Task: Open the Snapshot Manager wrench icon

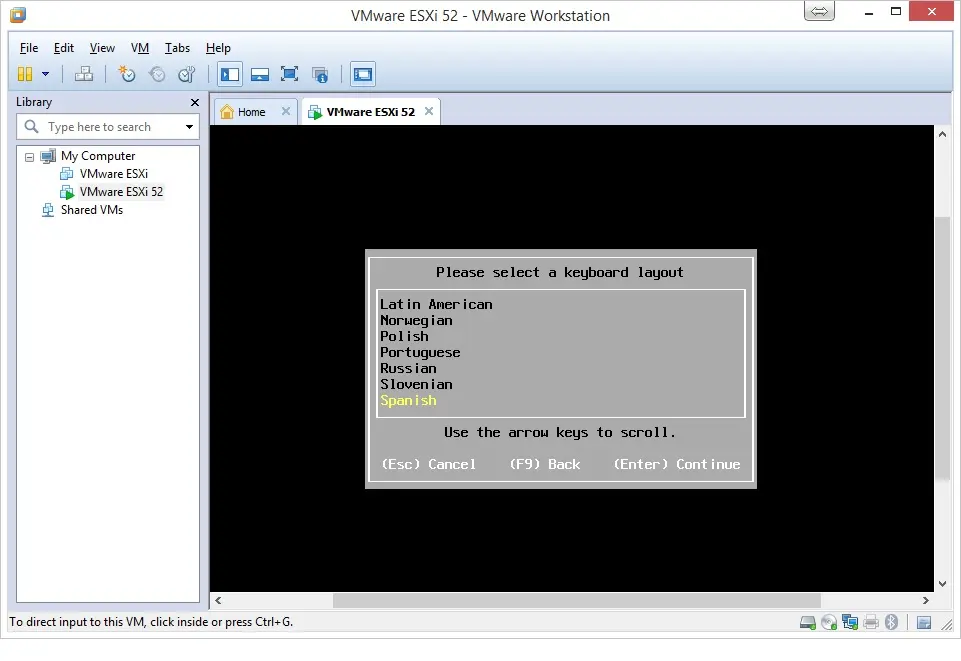Action: (186, 74)
